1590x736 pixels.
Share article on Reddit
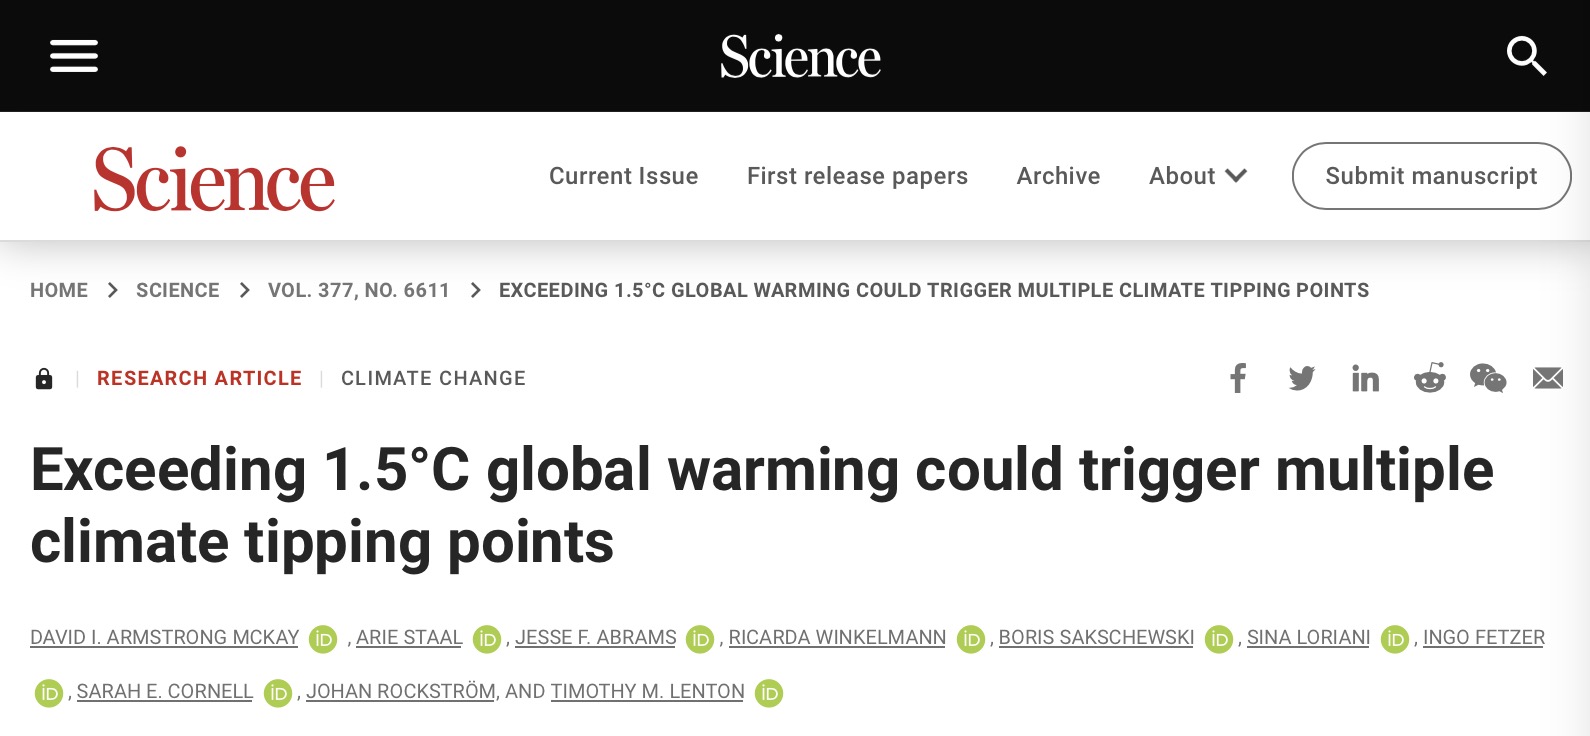click(1430, 378)
